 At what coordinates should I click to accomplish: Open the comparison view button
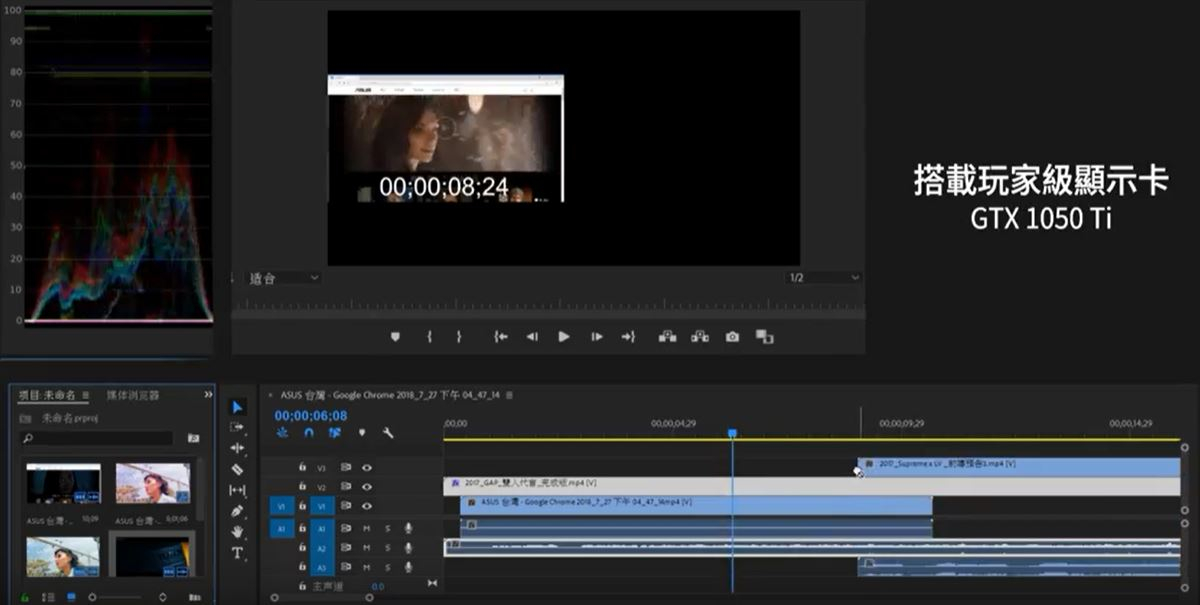[765, 337]
